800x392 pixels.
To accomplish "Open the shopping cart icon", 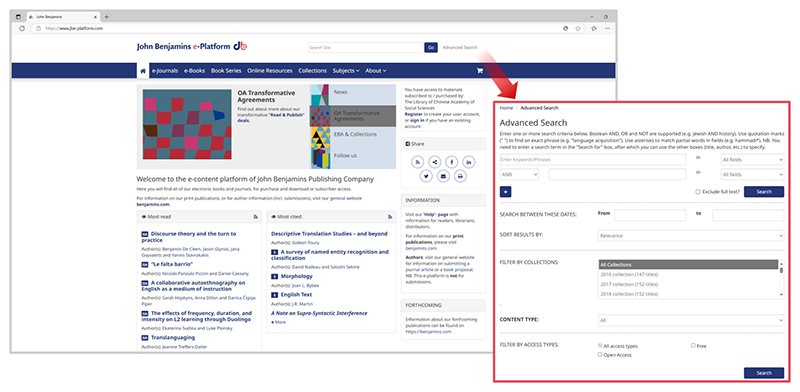I will tap(479, 71).
